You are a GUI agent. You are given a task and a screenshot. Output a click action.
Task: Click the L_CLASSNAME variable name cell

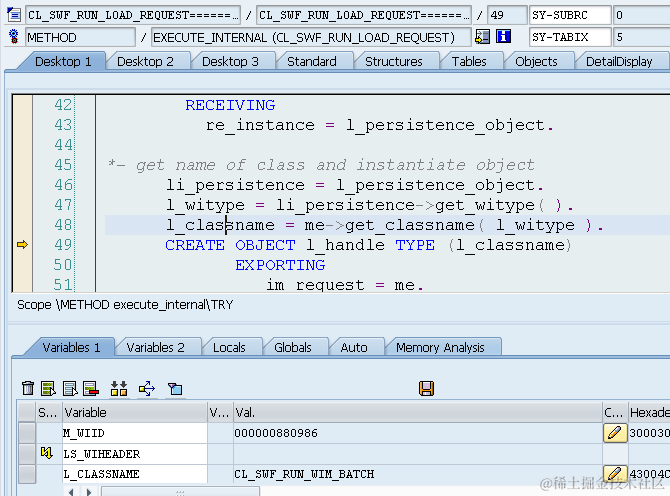[135, 474]
